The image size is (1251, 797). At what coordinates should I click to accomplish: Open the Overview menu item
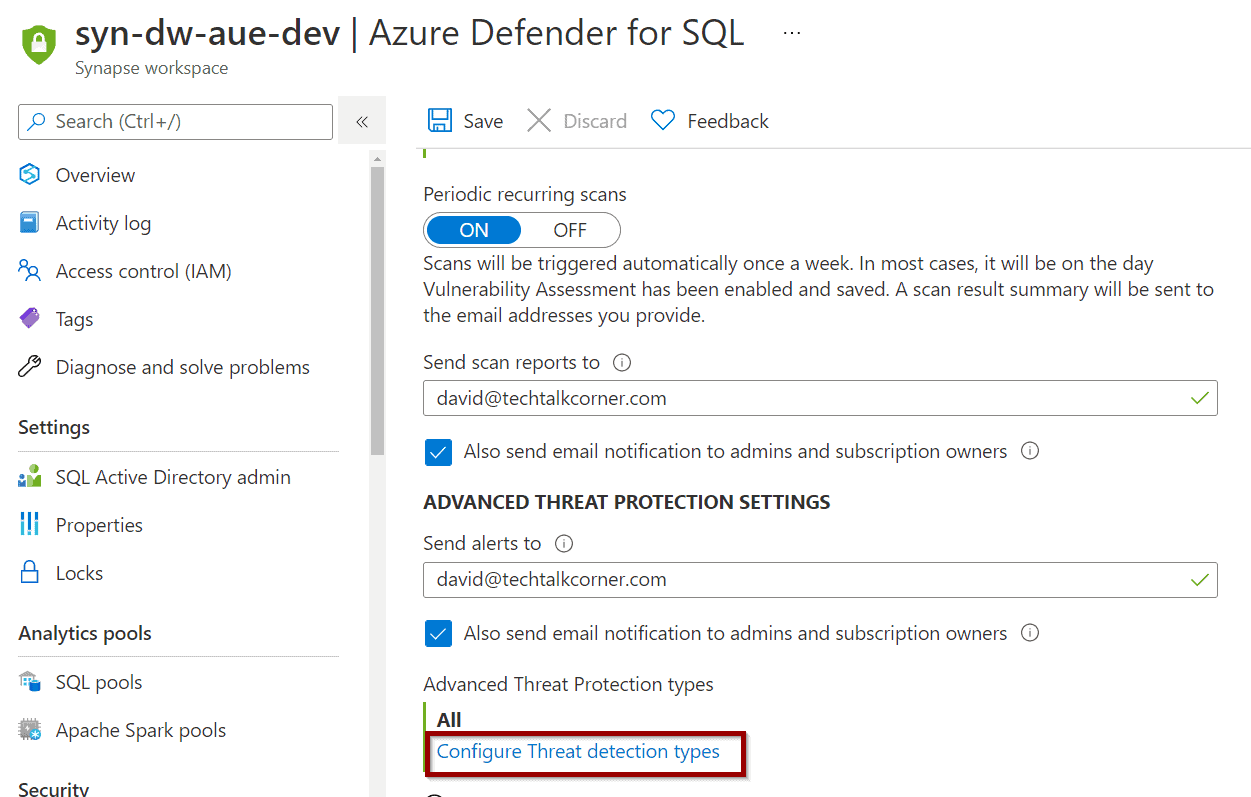point(95,175)
